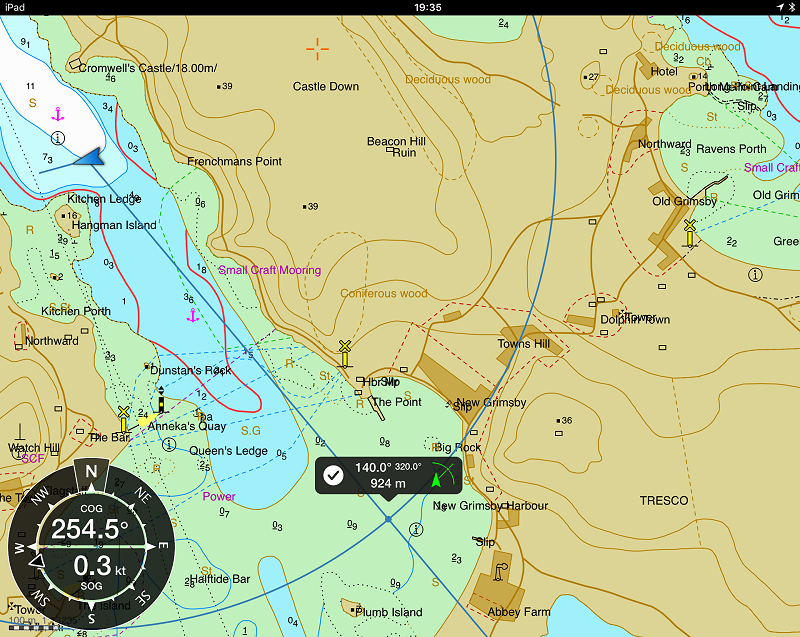Viewport: 800px width, 637px height.
Task: Tap the info circle near Queen's Ledge
Action: [x=169, y=445]
